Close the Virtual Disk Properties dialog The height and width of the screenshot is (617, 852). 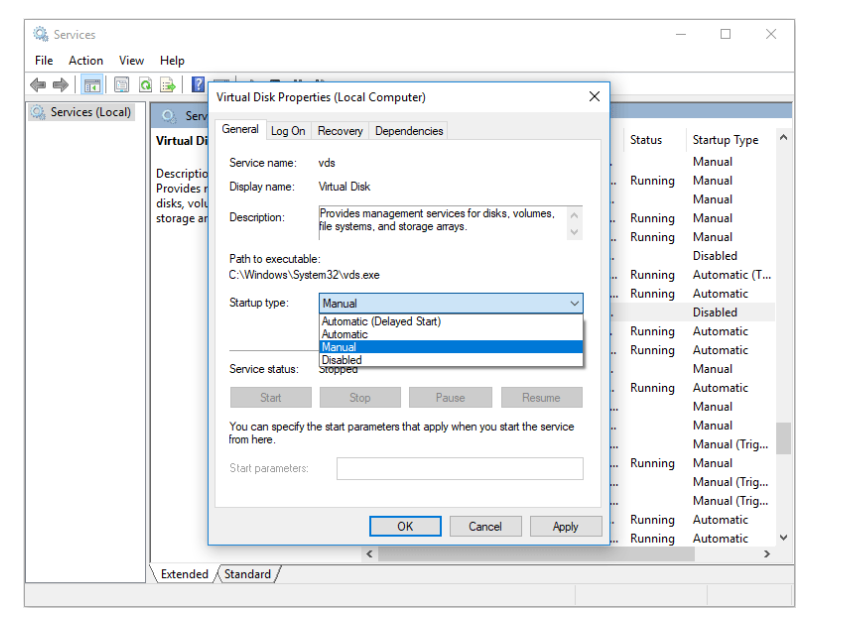(594, 97)
